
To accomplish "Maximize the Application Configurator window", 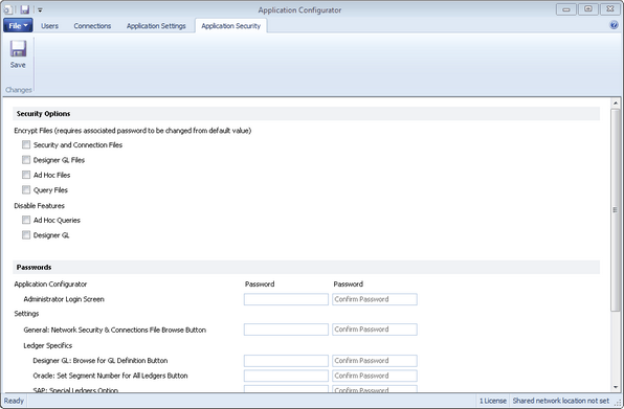I will pos(588,9).
